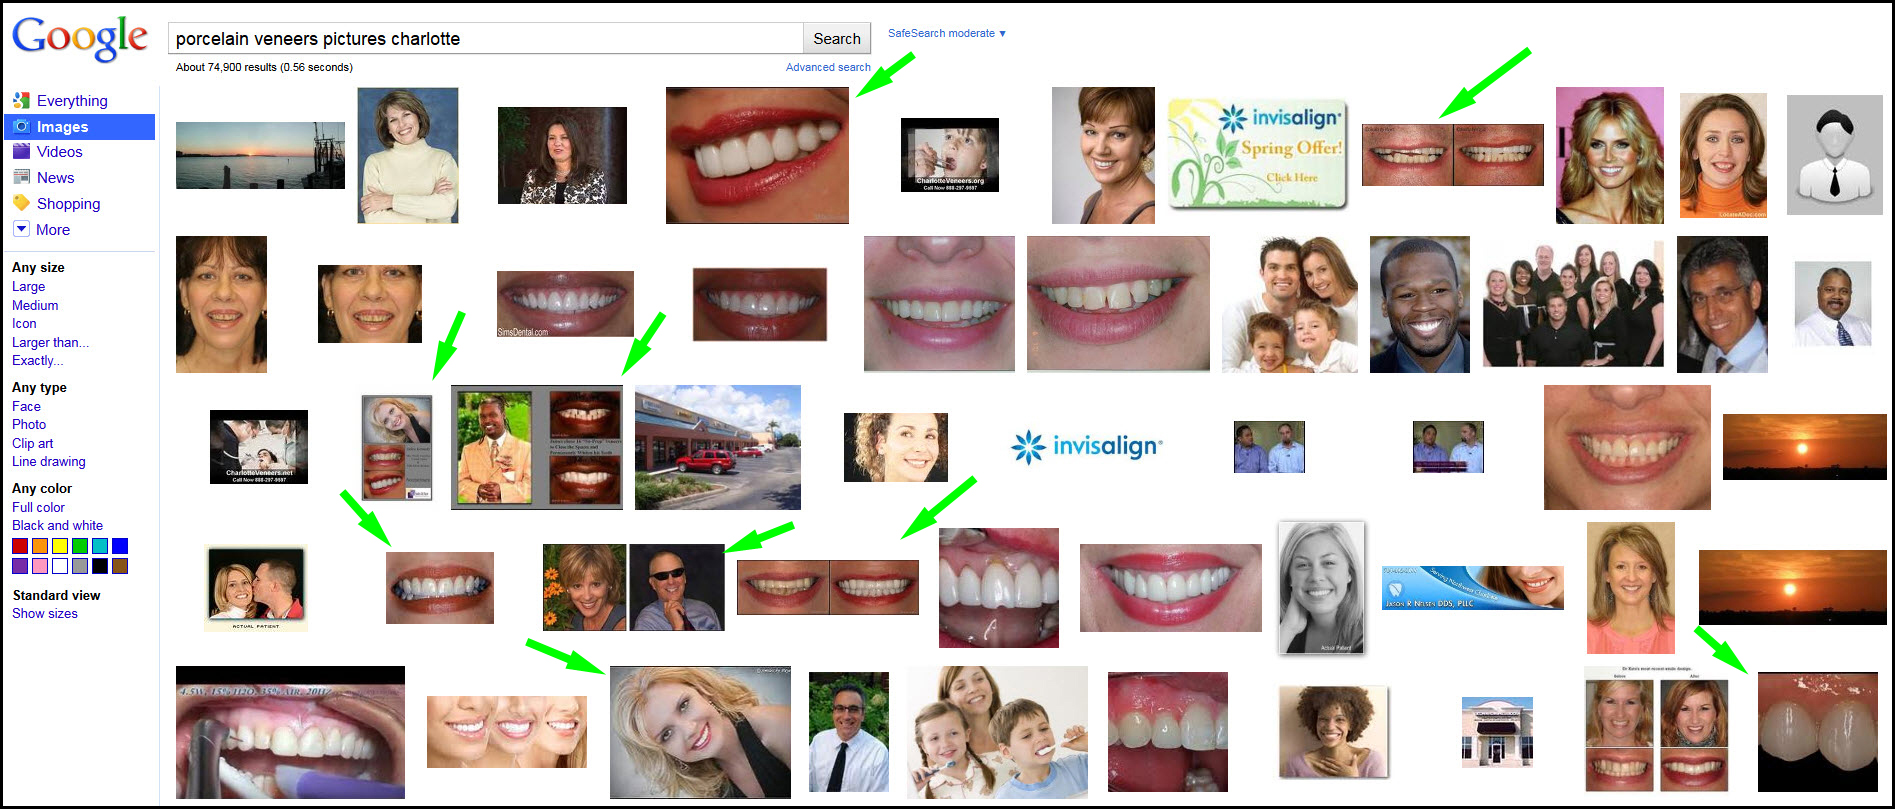Open the 'Exactly...' size option
The image size is (1895, 809).
pyautogui.click(x=37, y=360)
